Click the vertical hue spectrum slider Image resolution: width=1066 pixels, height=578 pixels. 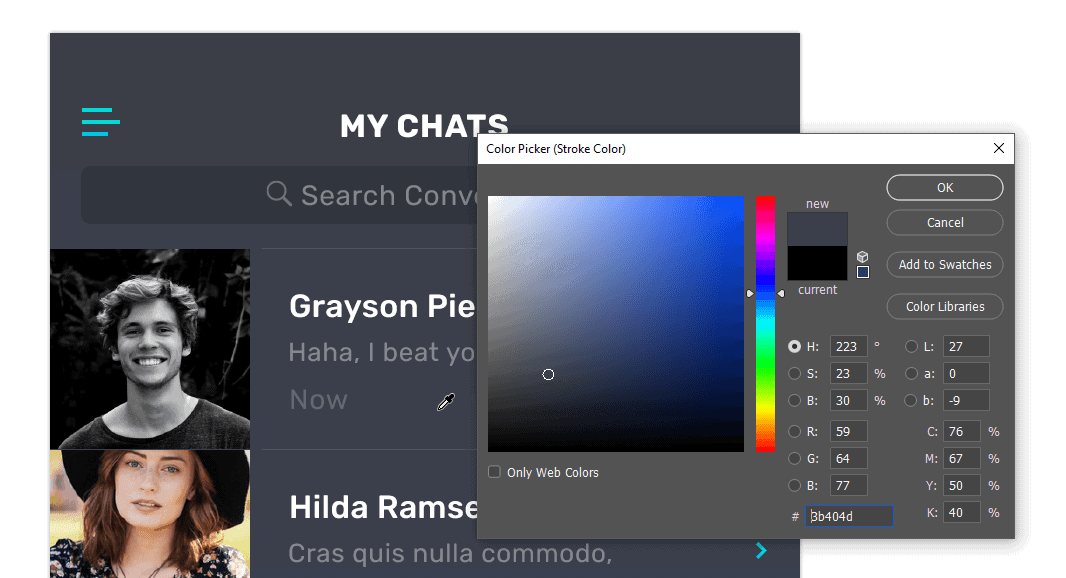(x=765, y=324)
